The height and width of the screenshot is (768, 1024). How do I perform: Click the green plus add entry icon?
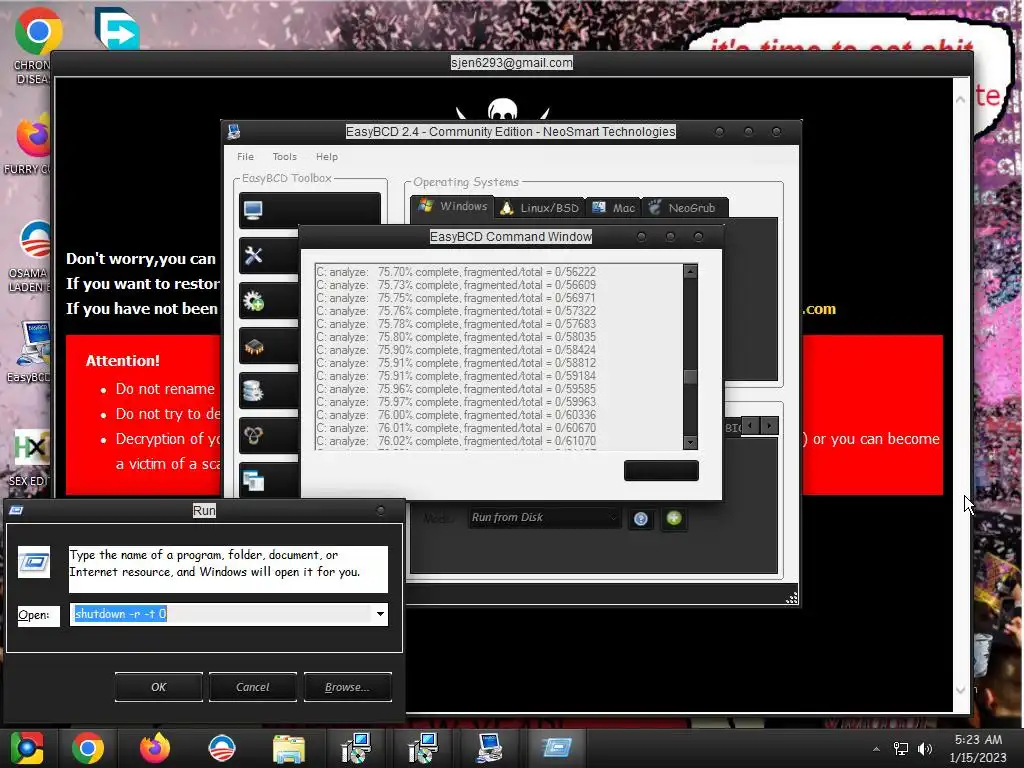[x=674, y=519]
